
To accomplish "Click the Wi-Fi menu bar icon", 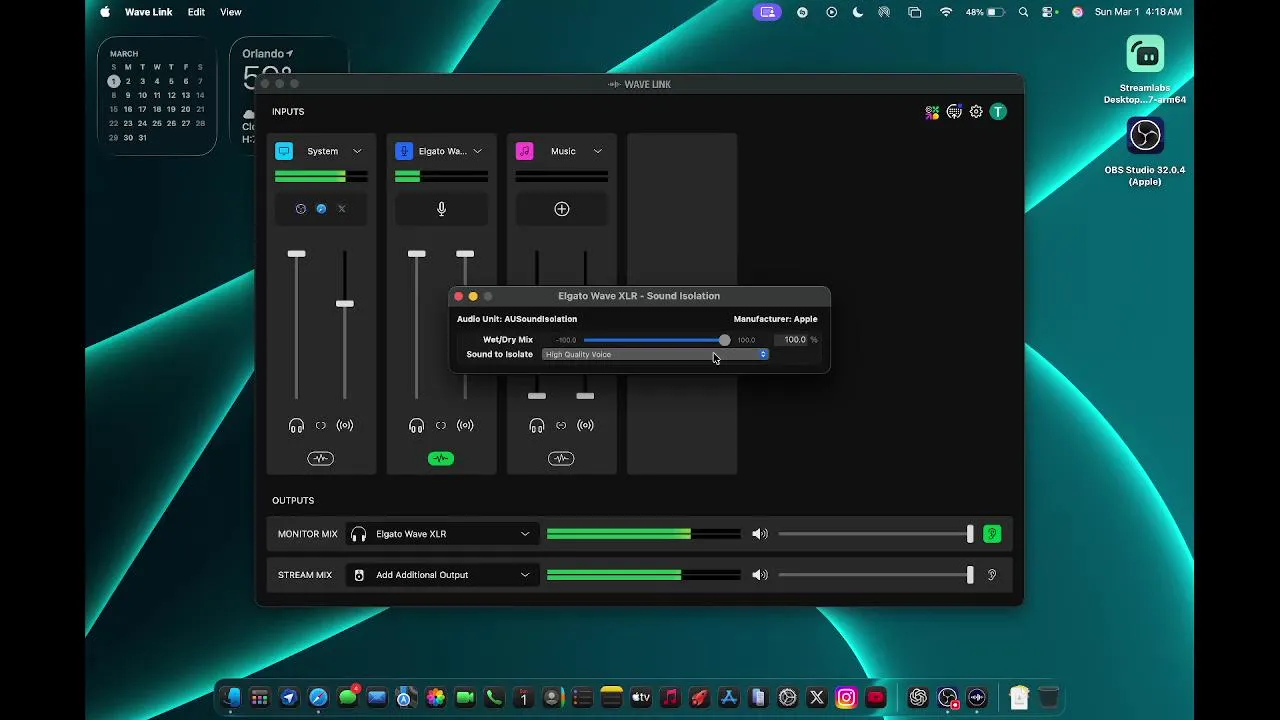I will (x=946, y=12).
